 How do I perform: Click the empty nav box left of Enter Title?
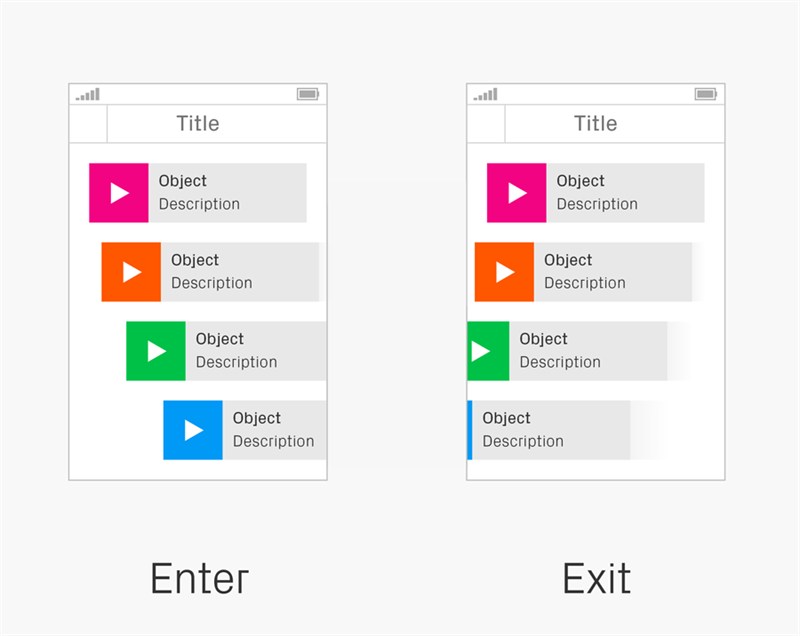click(88, 124)
